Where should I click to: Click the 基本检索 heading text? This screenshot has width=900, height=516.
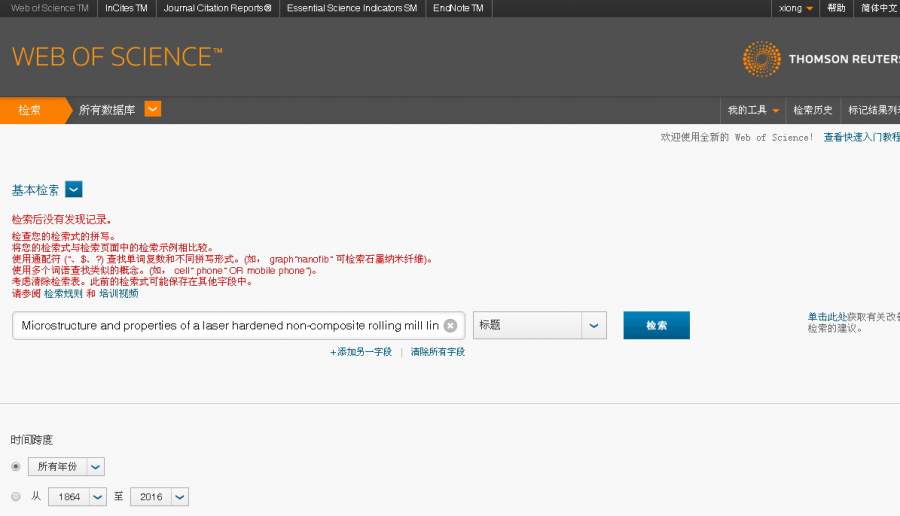36,190
